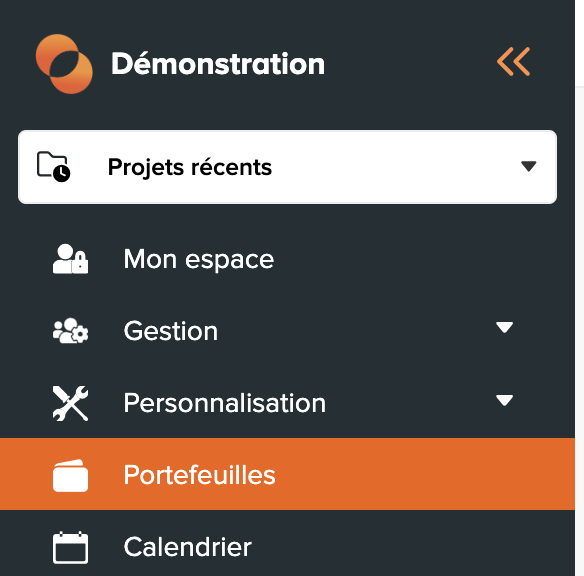Image resolution: width=584 pixels, height=576 pixels.
Task: Expand the Personnalisation submenu arrow
Action: [504, 400]
